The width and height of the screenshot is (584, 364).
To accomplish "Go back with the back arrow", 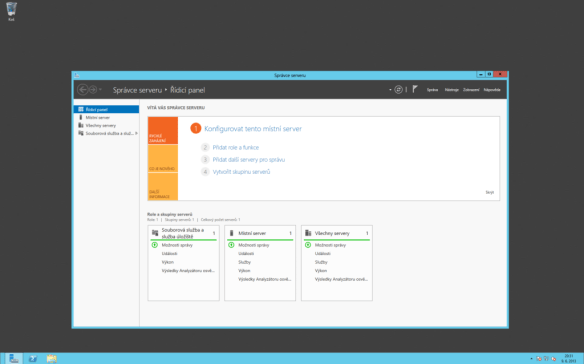I will click(x=83, y=89).
